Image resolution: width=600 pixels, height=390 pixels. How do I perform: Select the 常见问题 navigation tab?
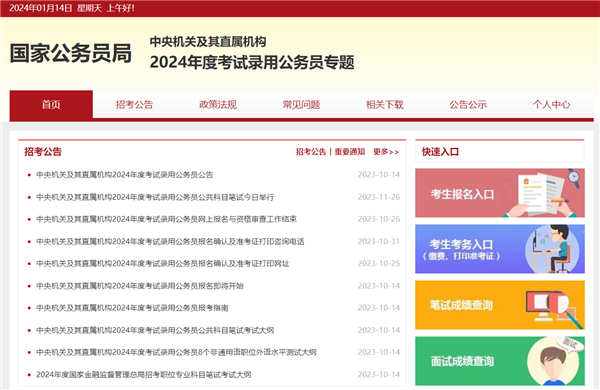point(301,104)
